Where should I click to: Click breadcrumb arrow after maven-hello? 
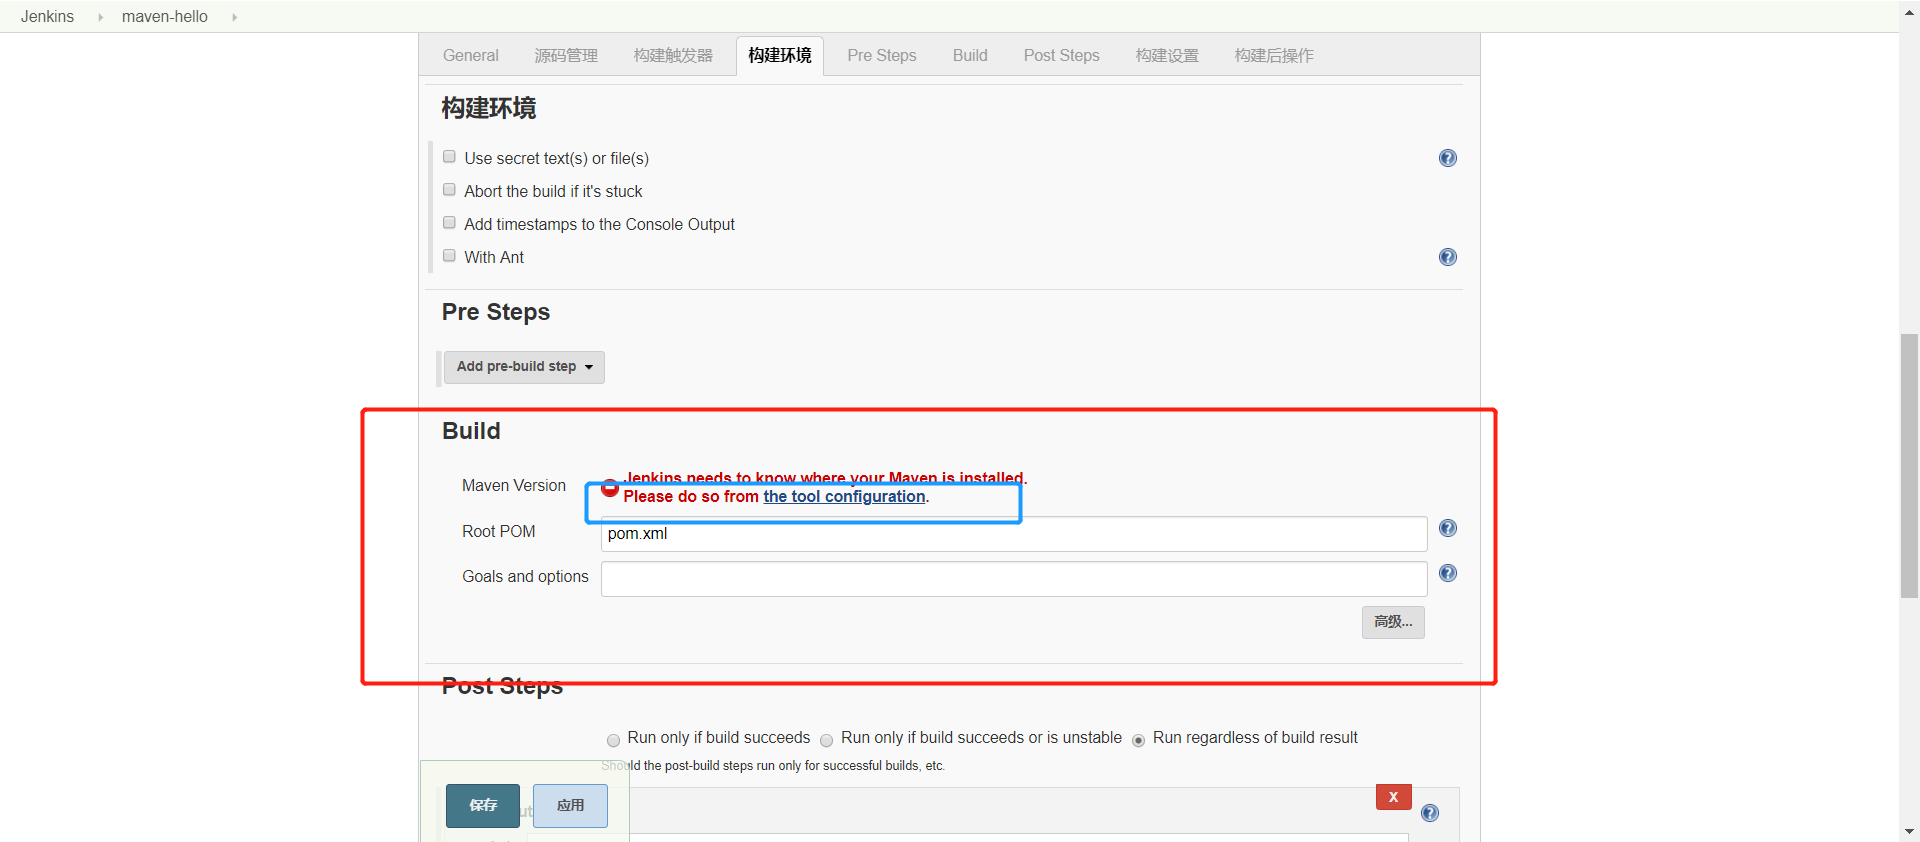click(x=234, y=17)
